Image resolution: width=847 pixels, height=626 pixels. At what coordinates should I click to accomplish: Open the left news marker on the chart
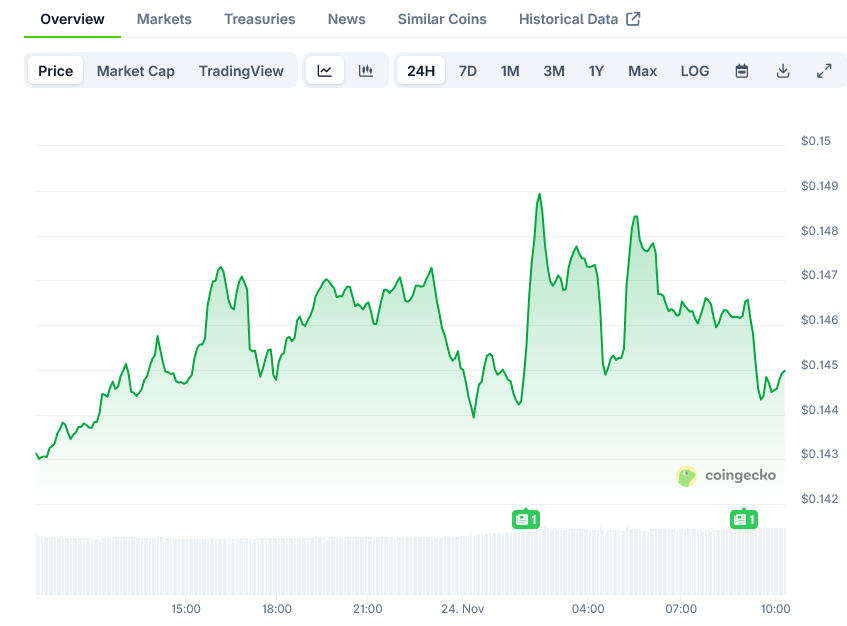[525, 519]
